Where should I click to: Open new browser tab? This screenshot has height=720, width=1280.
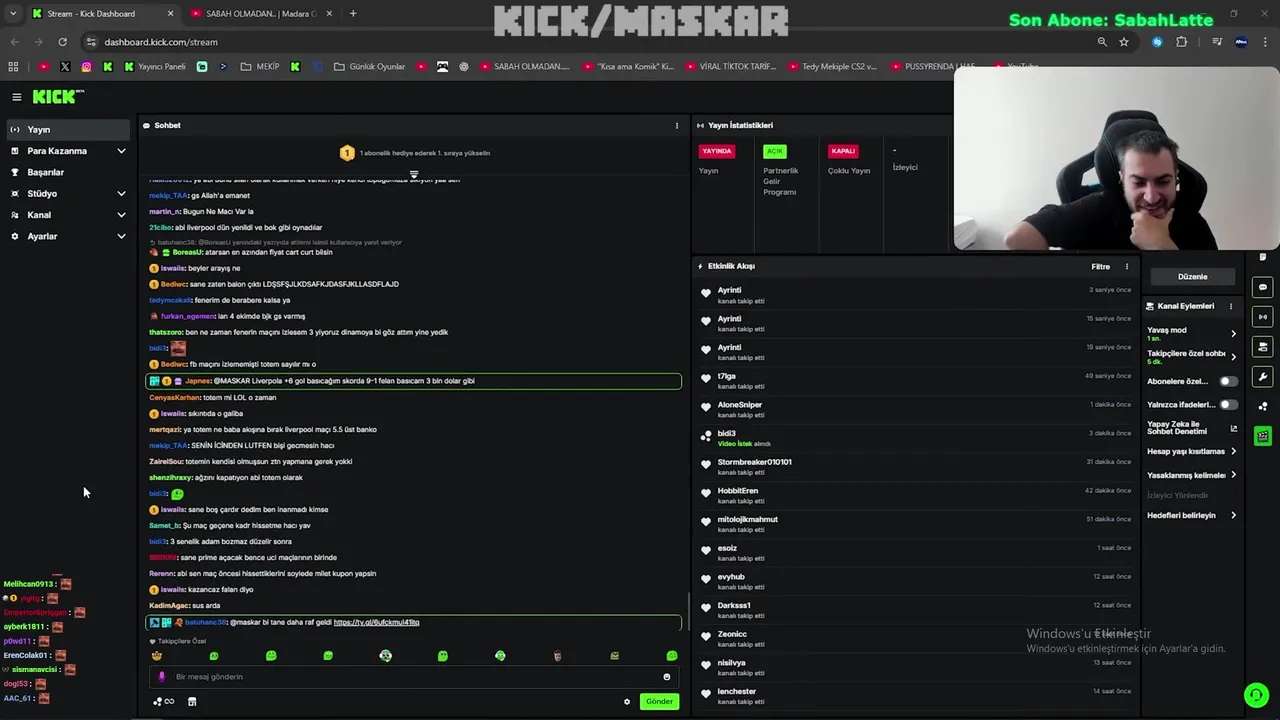pyautogui.click(x=353, y=14)
